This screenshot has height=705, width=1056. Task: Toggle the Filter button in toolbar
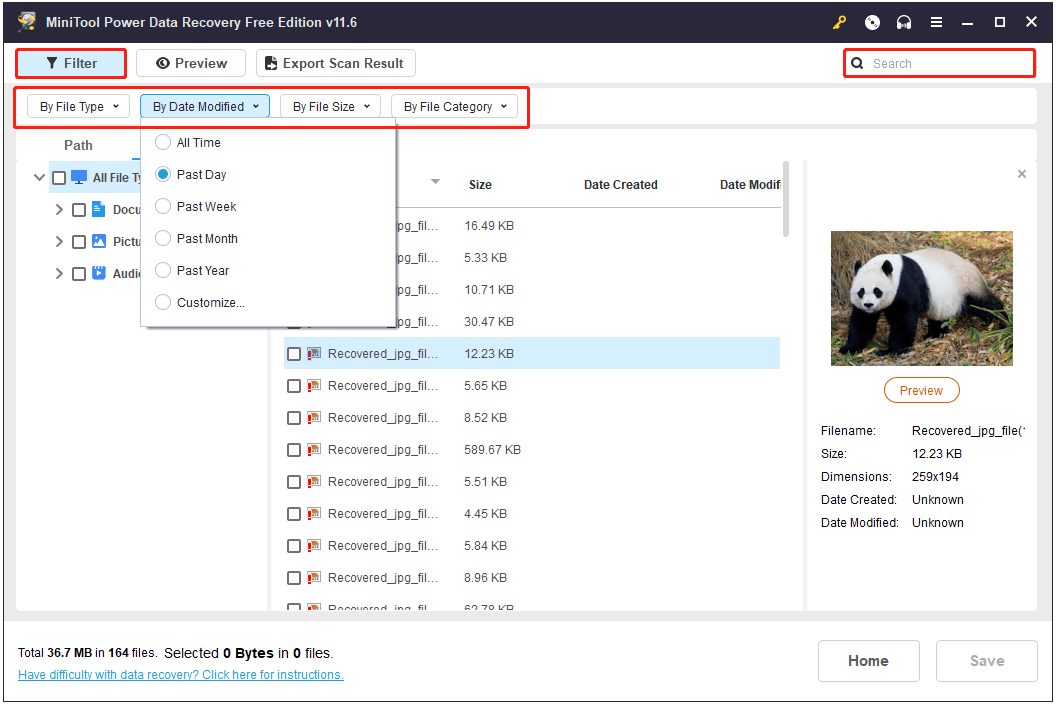pos(71,64)
